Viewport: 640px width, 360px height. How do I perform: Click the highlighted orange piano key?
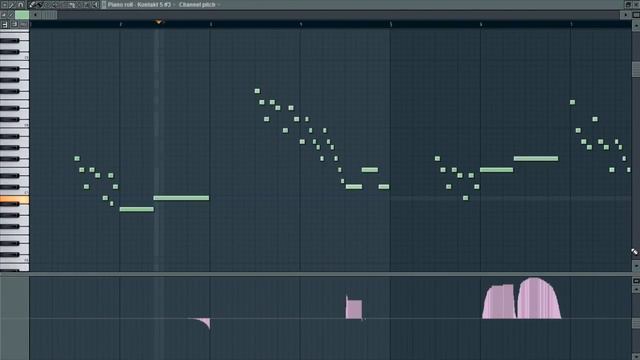pos(14,200)
